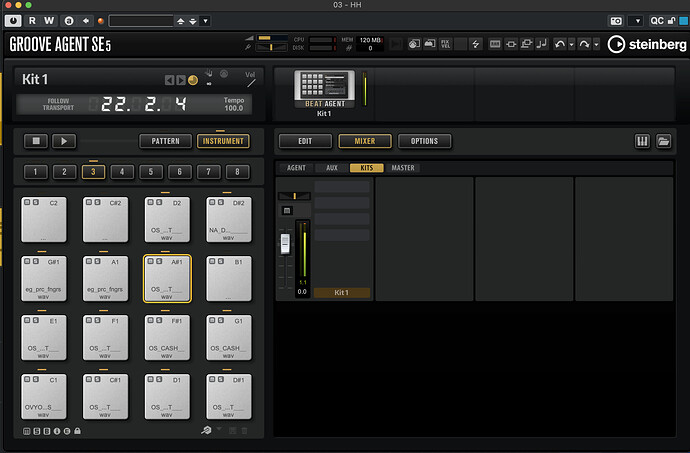
Task: Show the Kits mixer tab
Action: point(367,168)
